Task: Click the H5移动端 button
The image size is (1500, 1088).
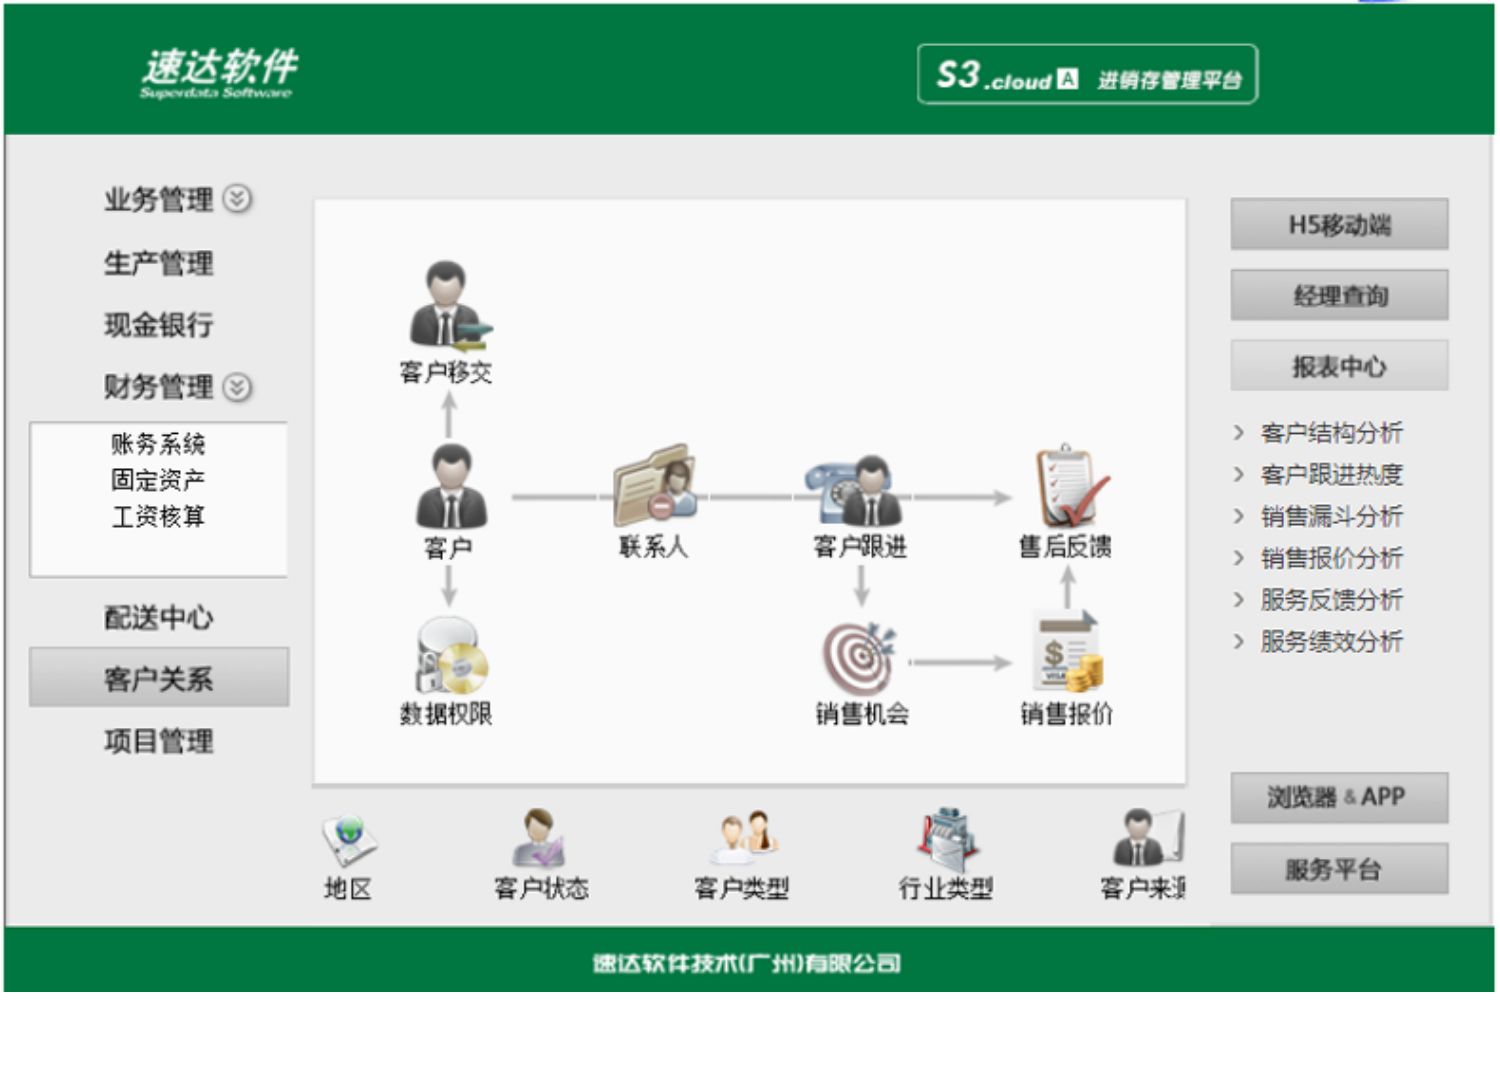Action: (1339, 224)
